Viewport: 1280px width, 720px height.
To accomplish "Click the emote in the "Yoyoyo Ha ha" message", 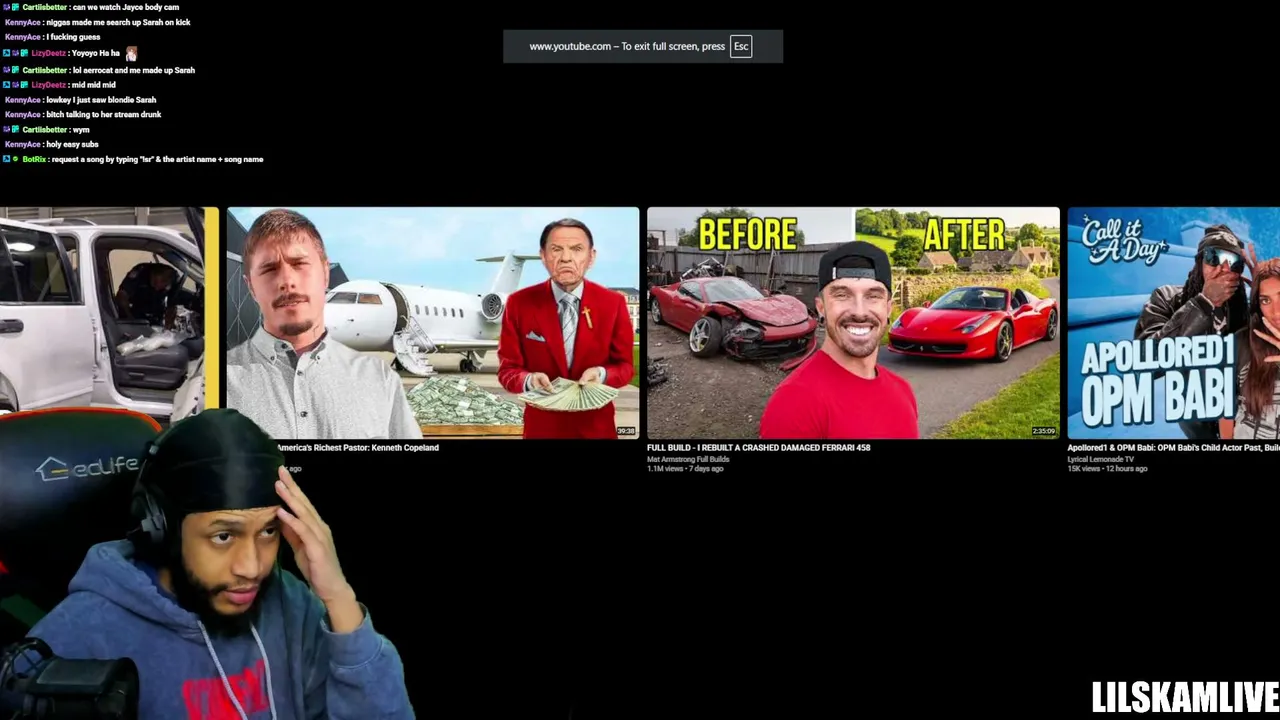I will 131,53.
